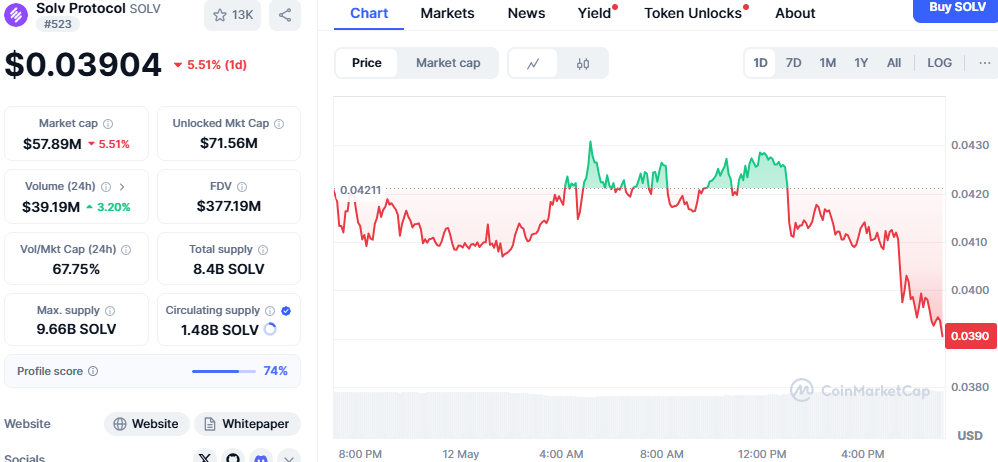
Task: Click the 0.0390 current price label
Action: [971, 336]
